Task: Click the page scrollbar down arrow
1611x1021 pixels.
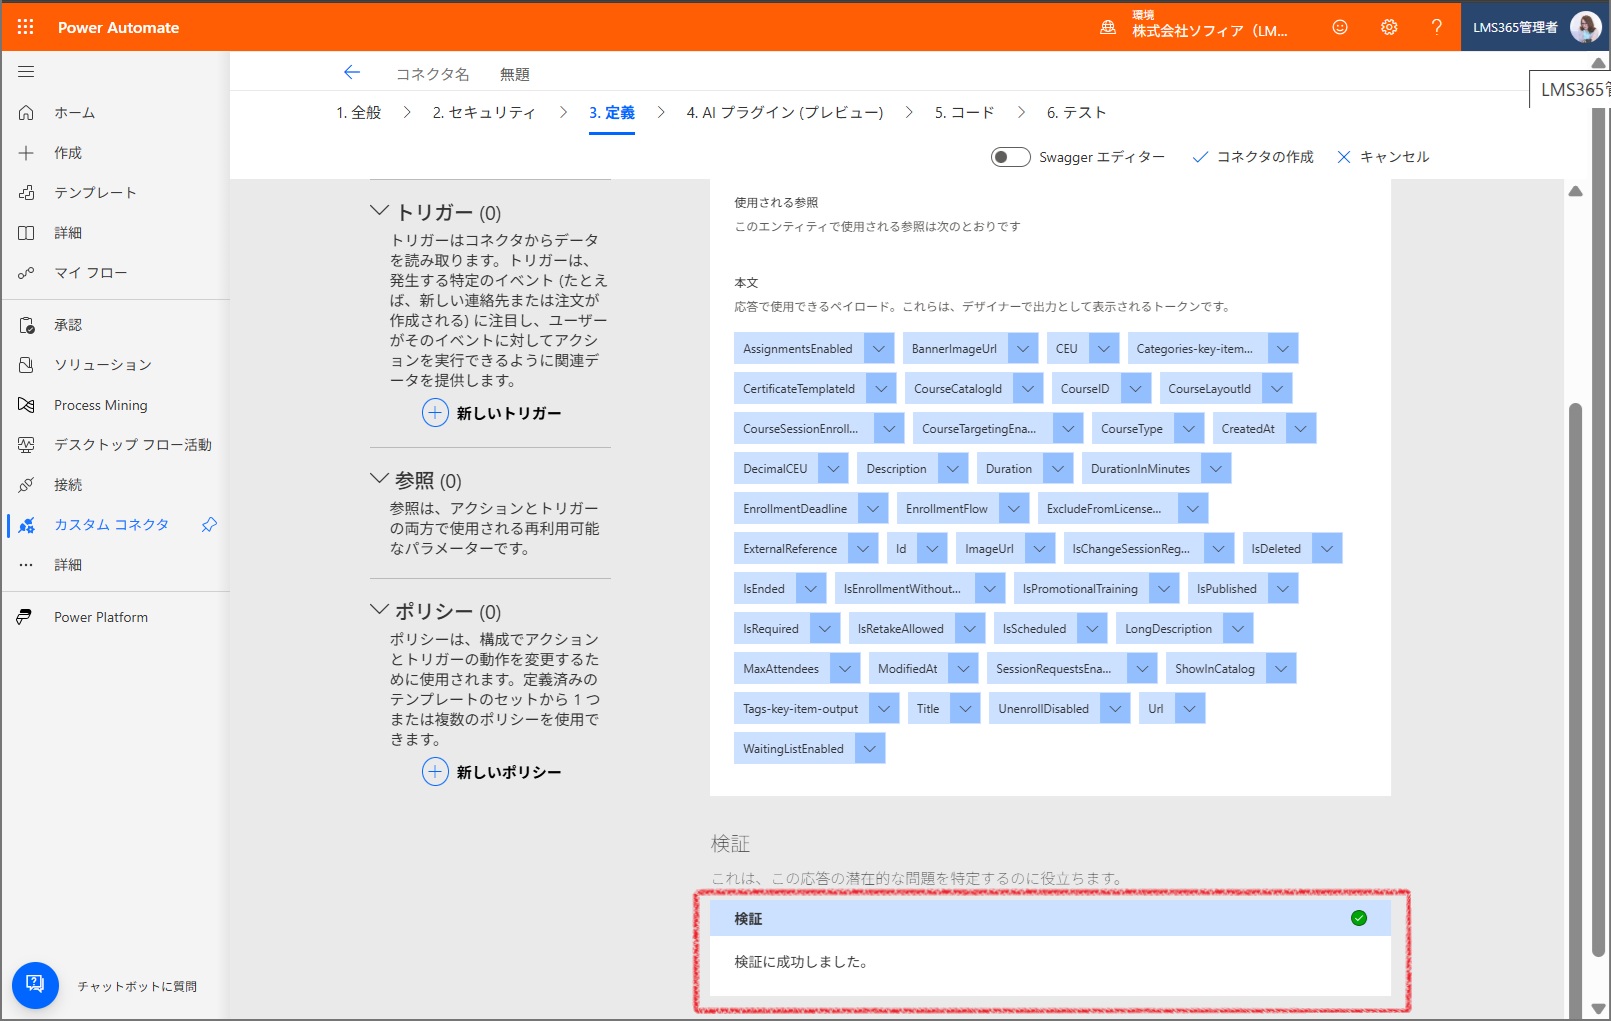Action: click(1598, 1009)
